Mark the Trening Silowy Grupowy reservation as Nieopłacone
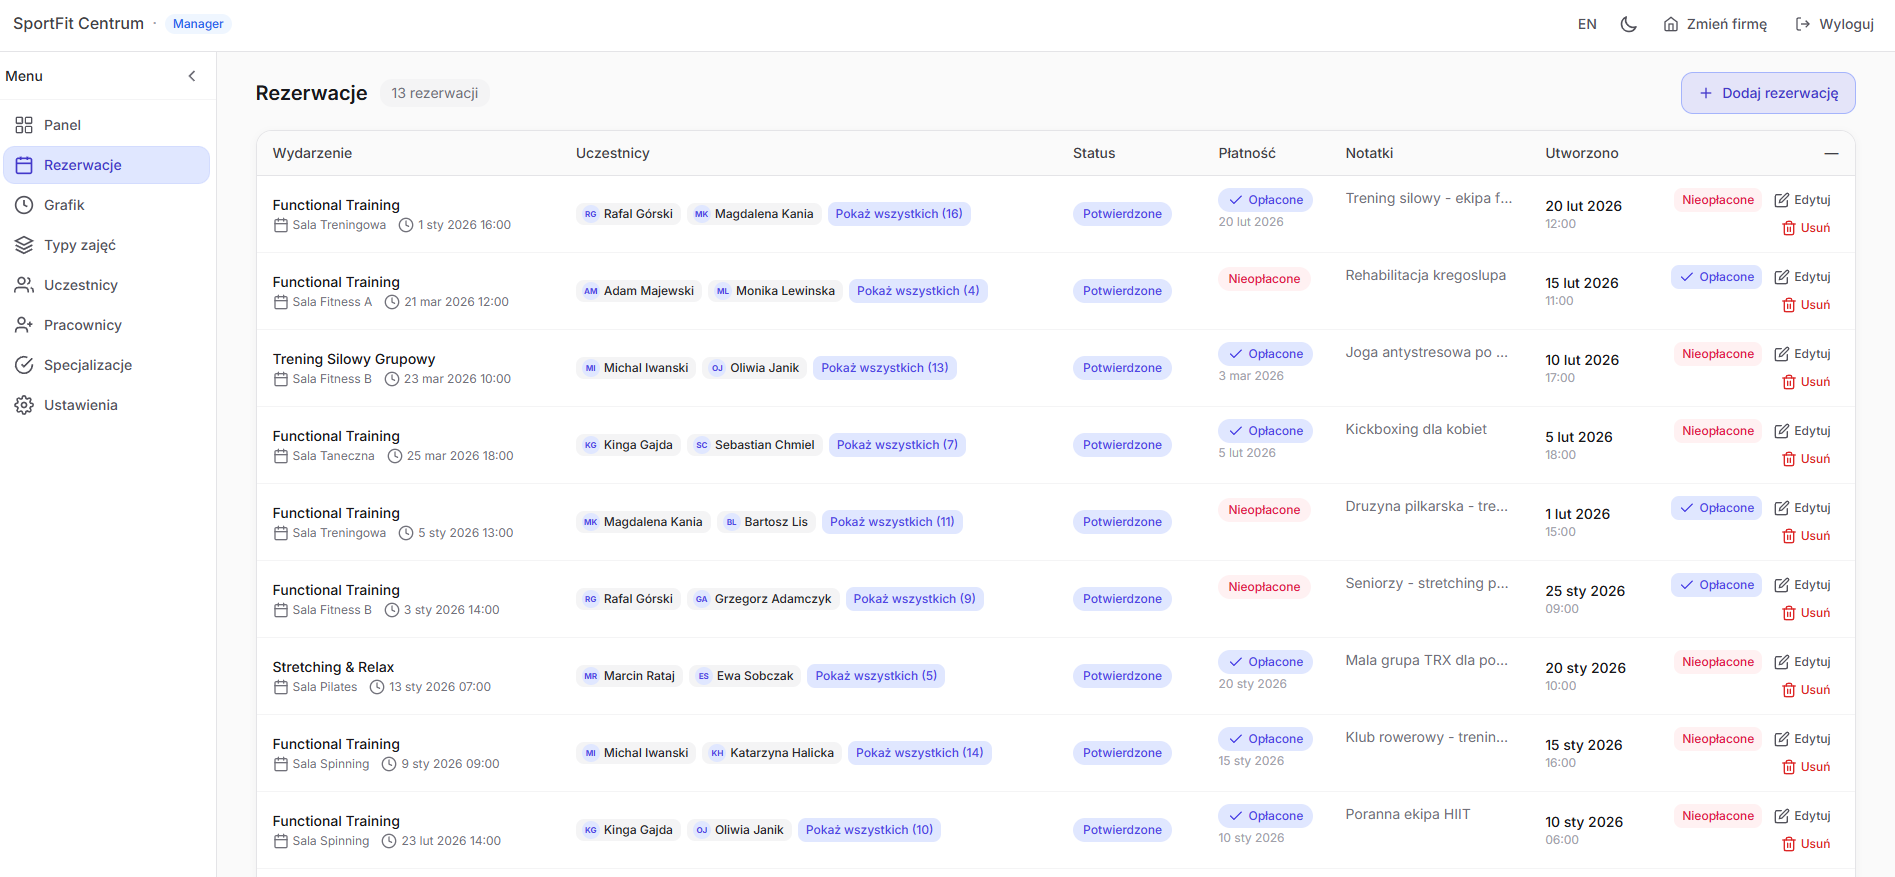The width and height of the screenshot is (1895, 877). click(x=1717, y=354)
